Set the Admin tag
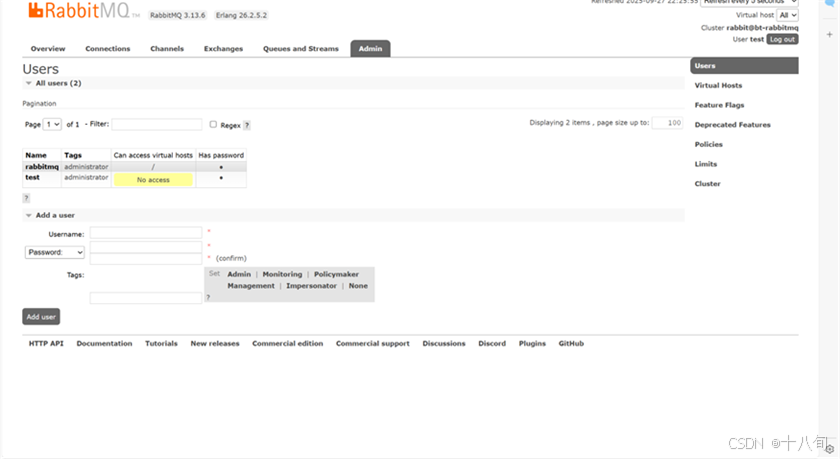 [x=239, y=274]
